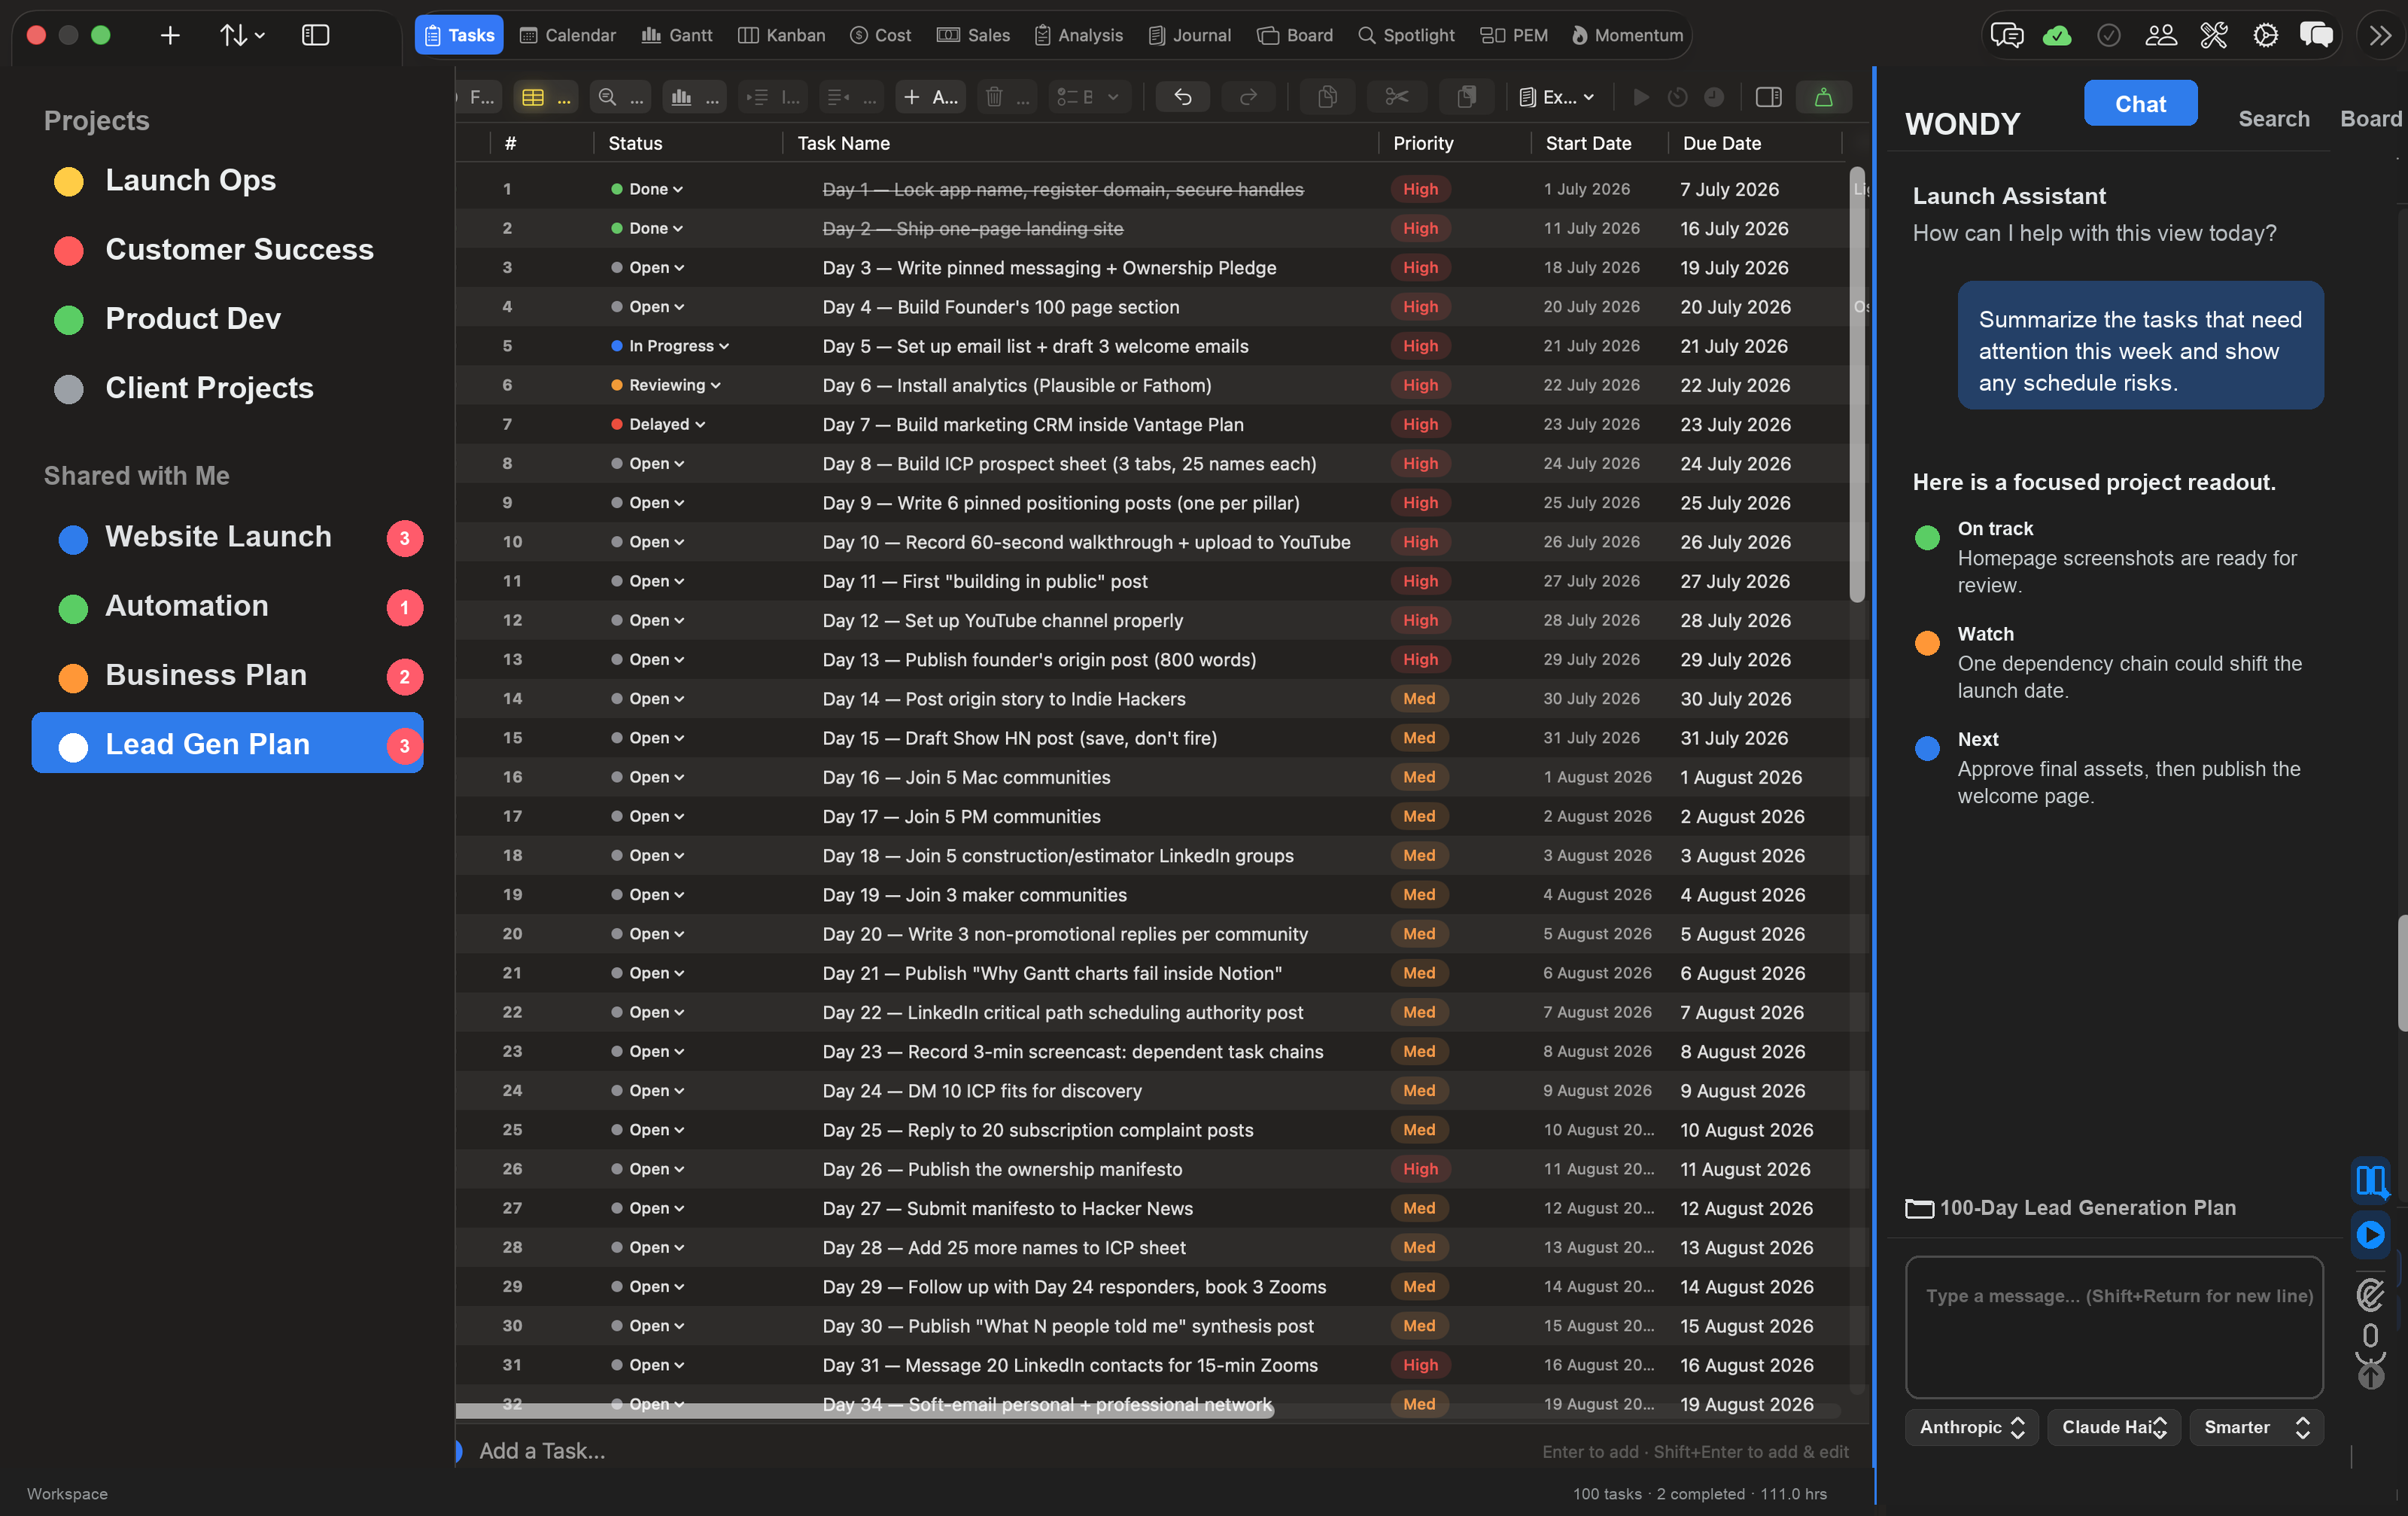Click the Priority column header
2408x1516 pixels.
click(1423, 143)
